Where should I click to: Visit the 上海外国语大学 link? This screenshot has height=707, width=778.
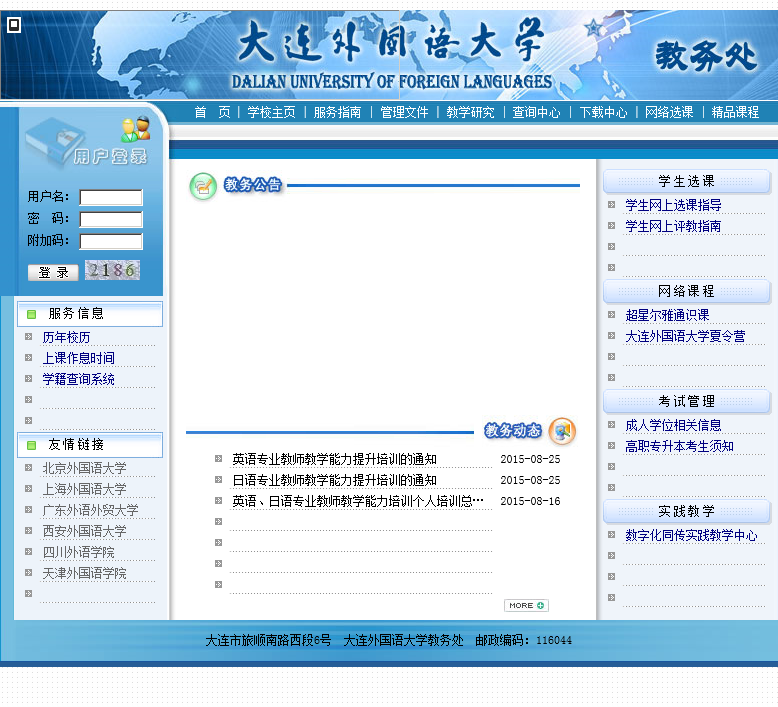[x=84, y=489]
